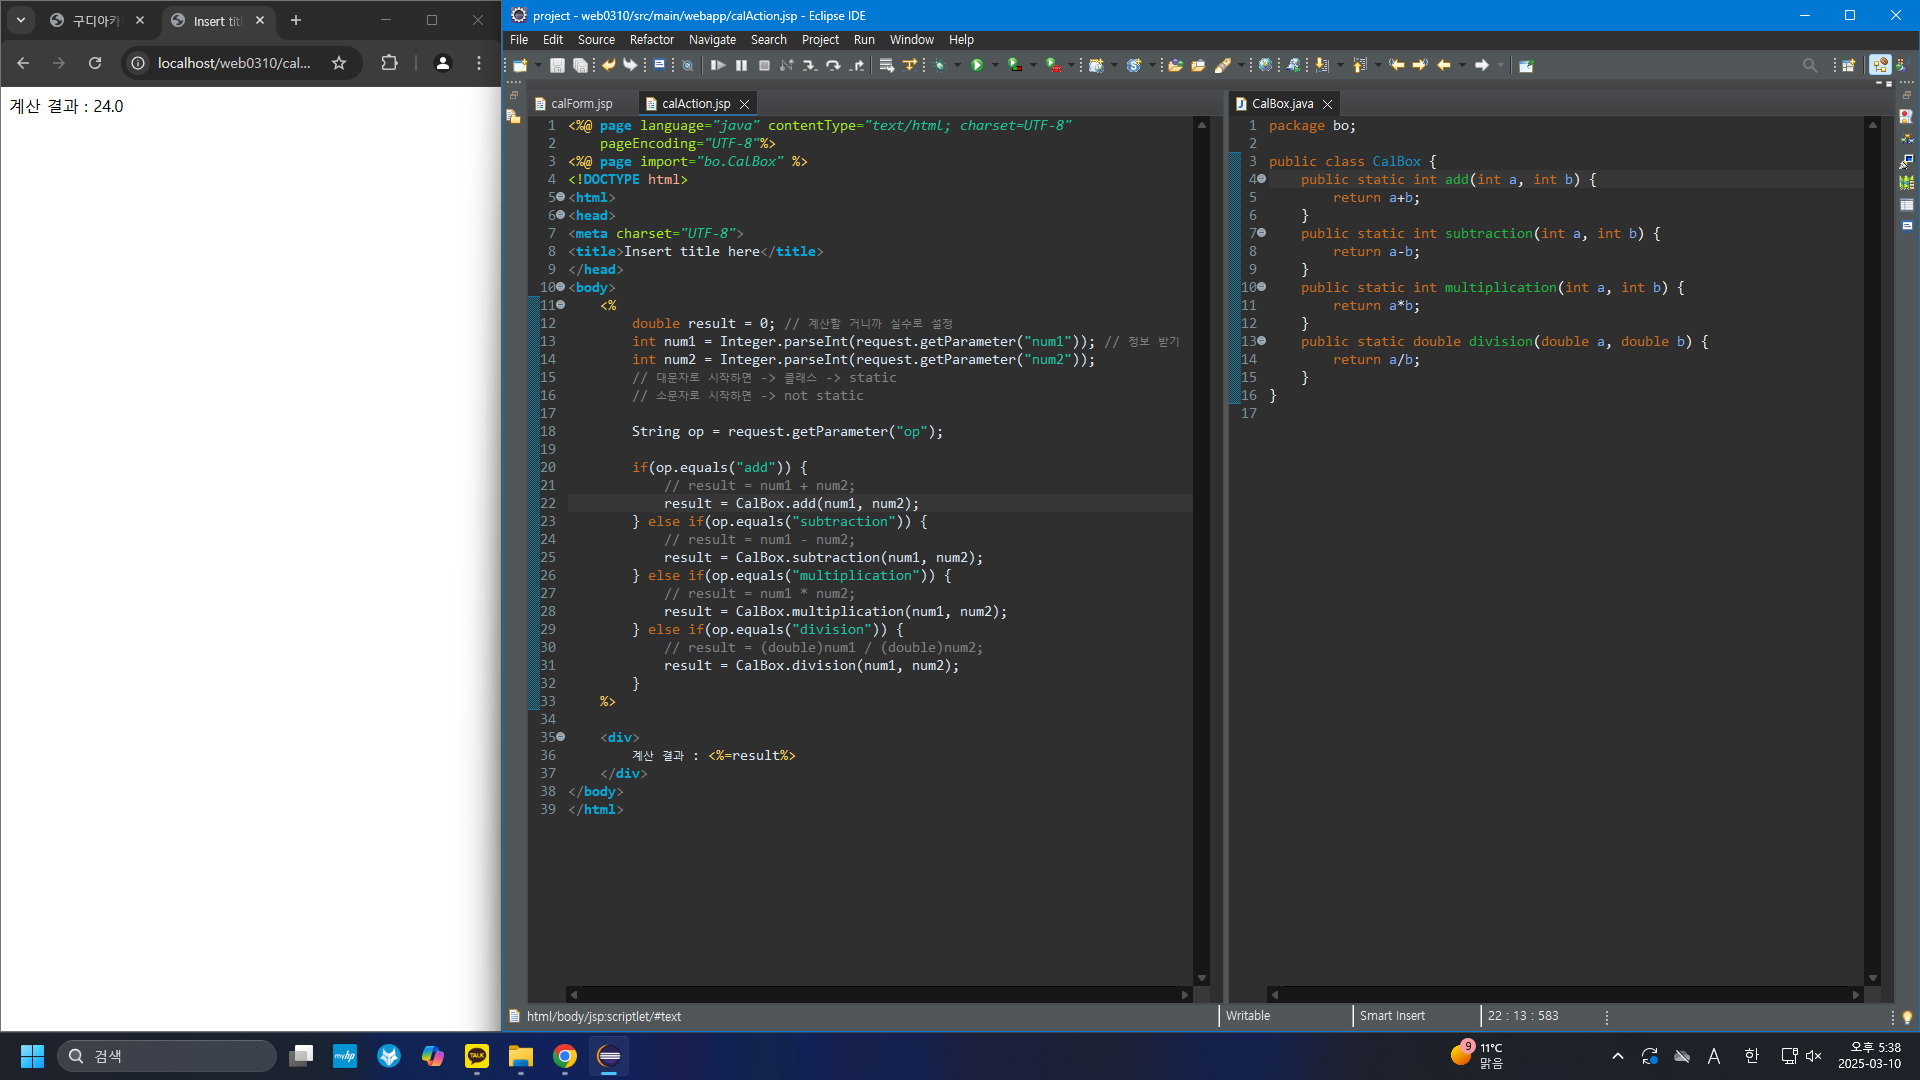
Task: Click Last Edit Location arrow icon
Action: 1396,66
